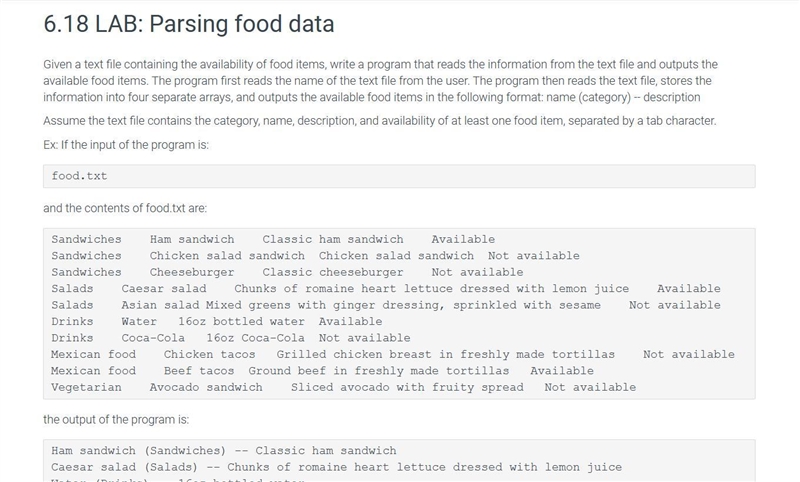
Task: Click the "6.18 LAB: Parsing food data" heading
Action: click(x=189, y=24)
